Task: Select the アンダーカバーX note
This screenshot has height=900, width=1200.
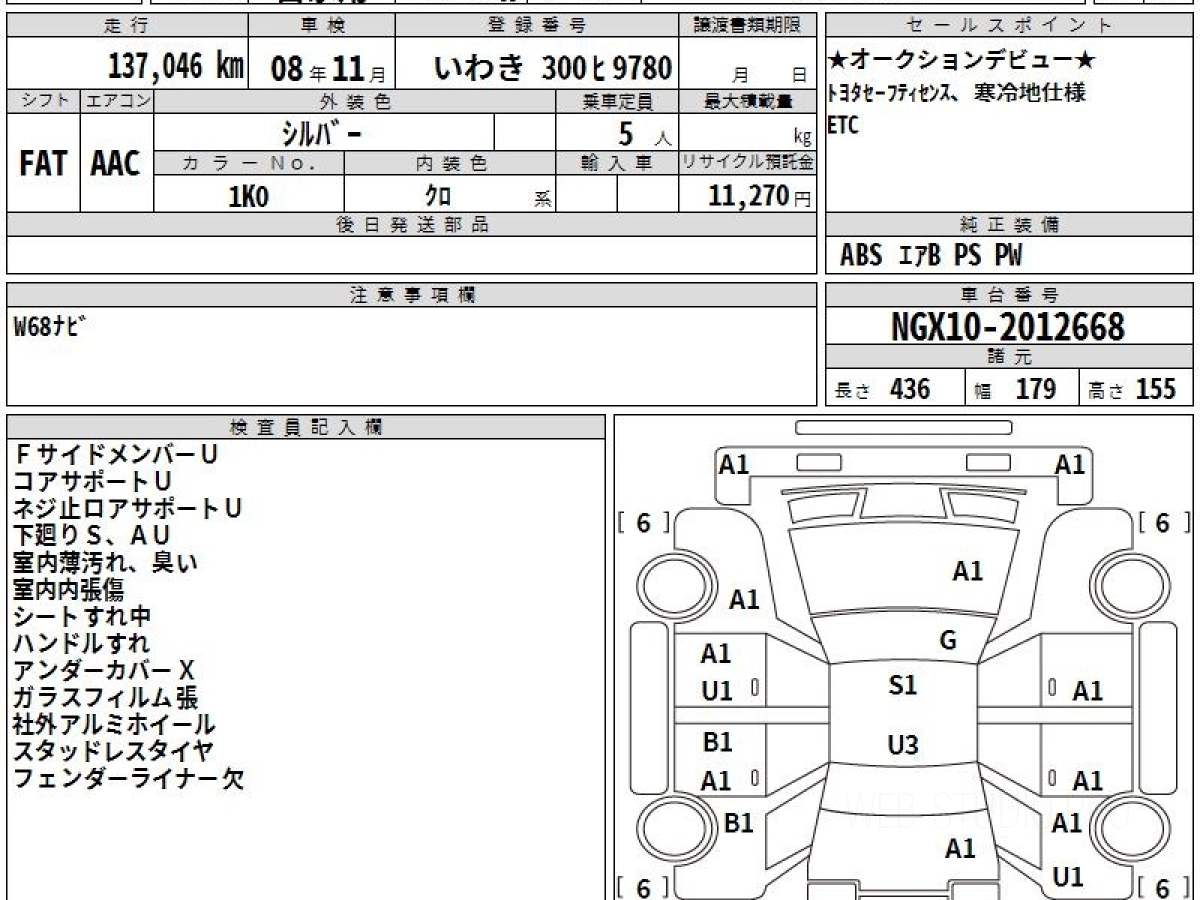Action: click(105, 670)
